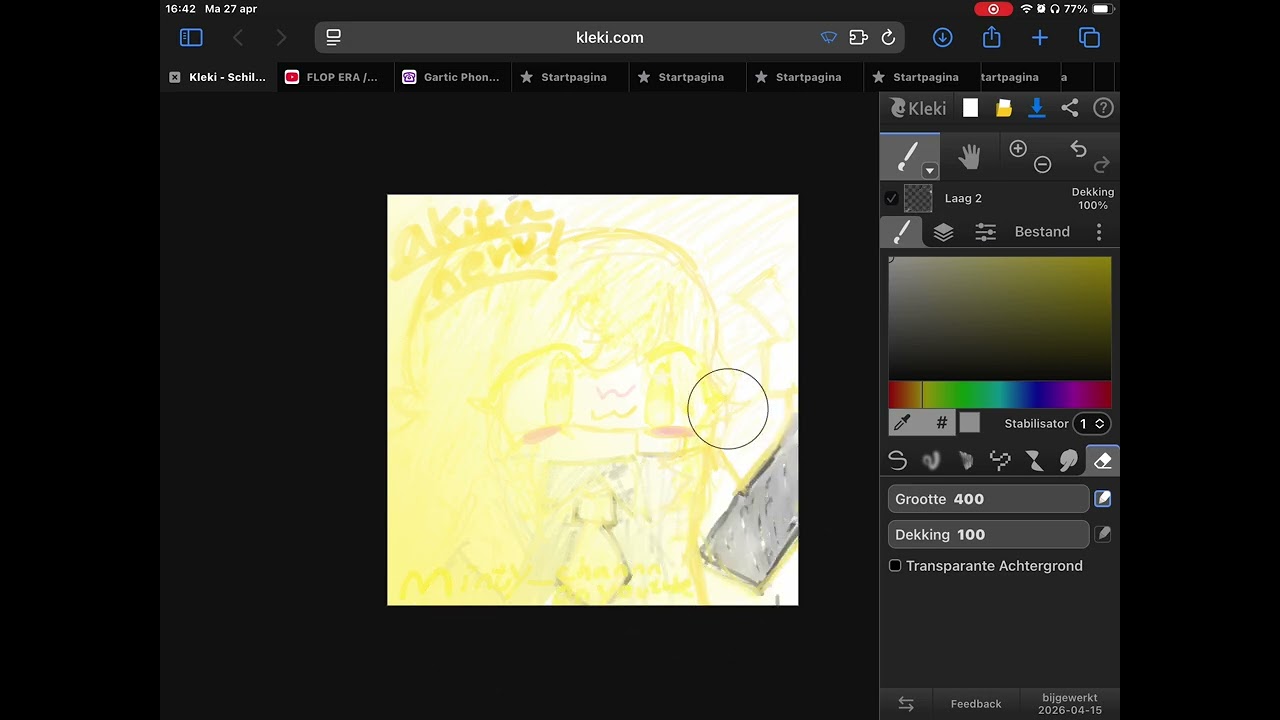Choose a shade in the color picker area
Image resolution: width=1280 pixels, height=720 pixels.
(x=1000, y=318)
